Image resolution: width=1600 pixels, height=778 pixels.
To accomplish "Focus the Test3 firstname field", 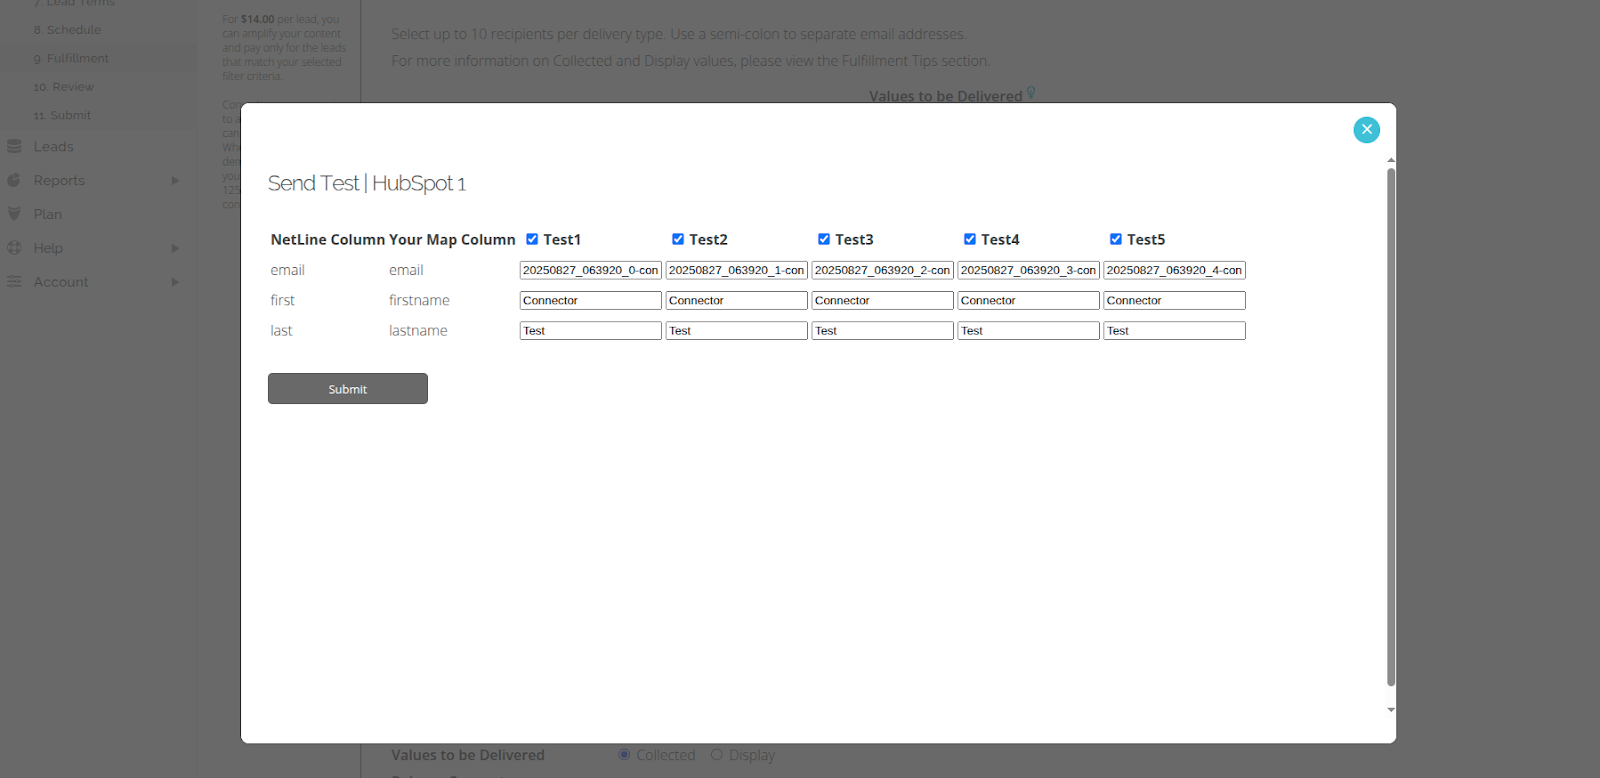I will (883, 300).
